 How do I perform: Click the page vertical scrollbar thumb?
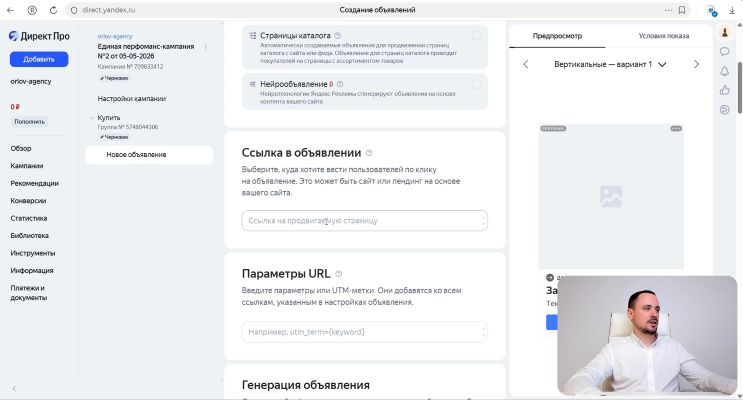click(740, 88)
